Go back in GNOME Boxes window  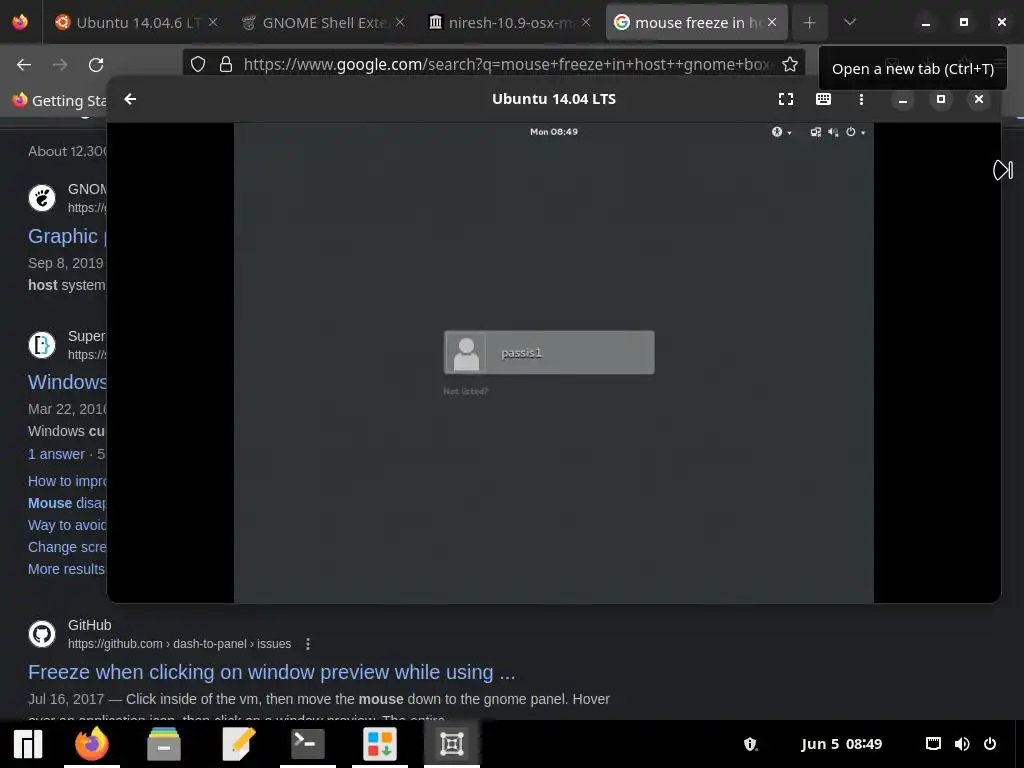coord(131,99)
